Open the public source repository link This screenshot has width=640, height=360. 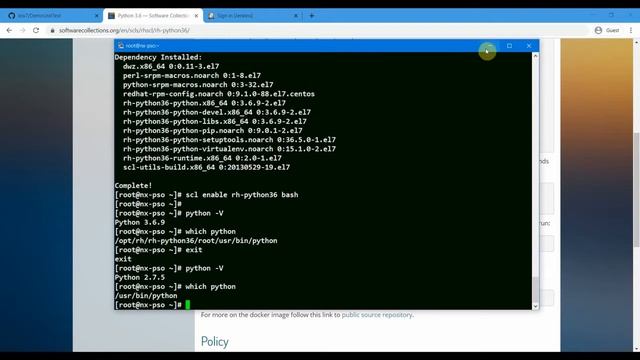click(377, 315)
